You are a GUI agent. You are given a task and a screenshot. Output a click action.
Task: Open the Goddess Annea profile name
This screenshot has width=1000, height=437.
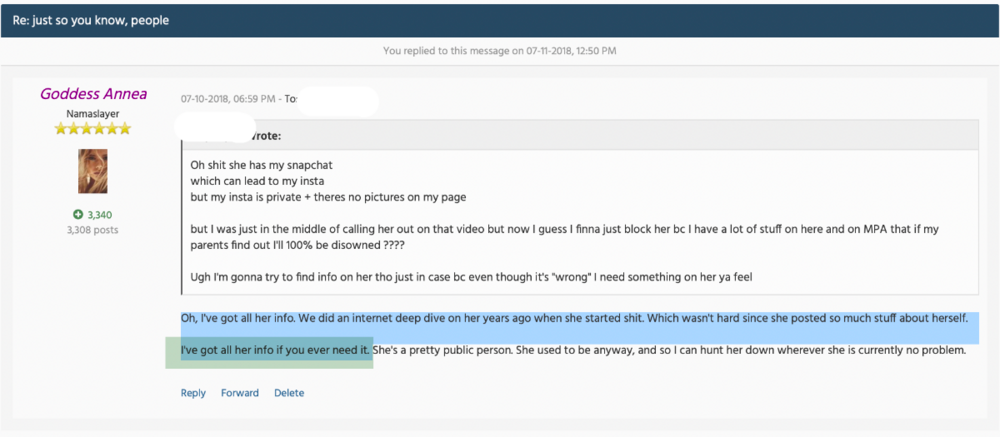pyautogui.click(x=93, y=94)
